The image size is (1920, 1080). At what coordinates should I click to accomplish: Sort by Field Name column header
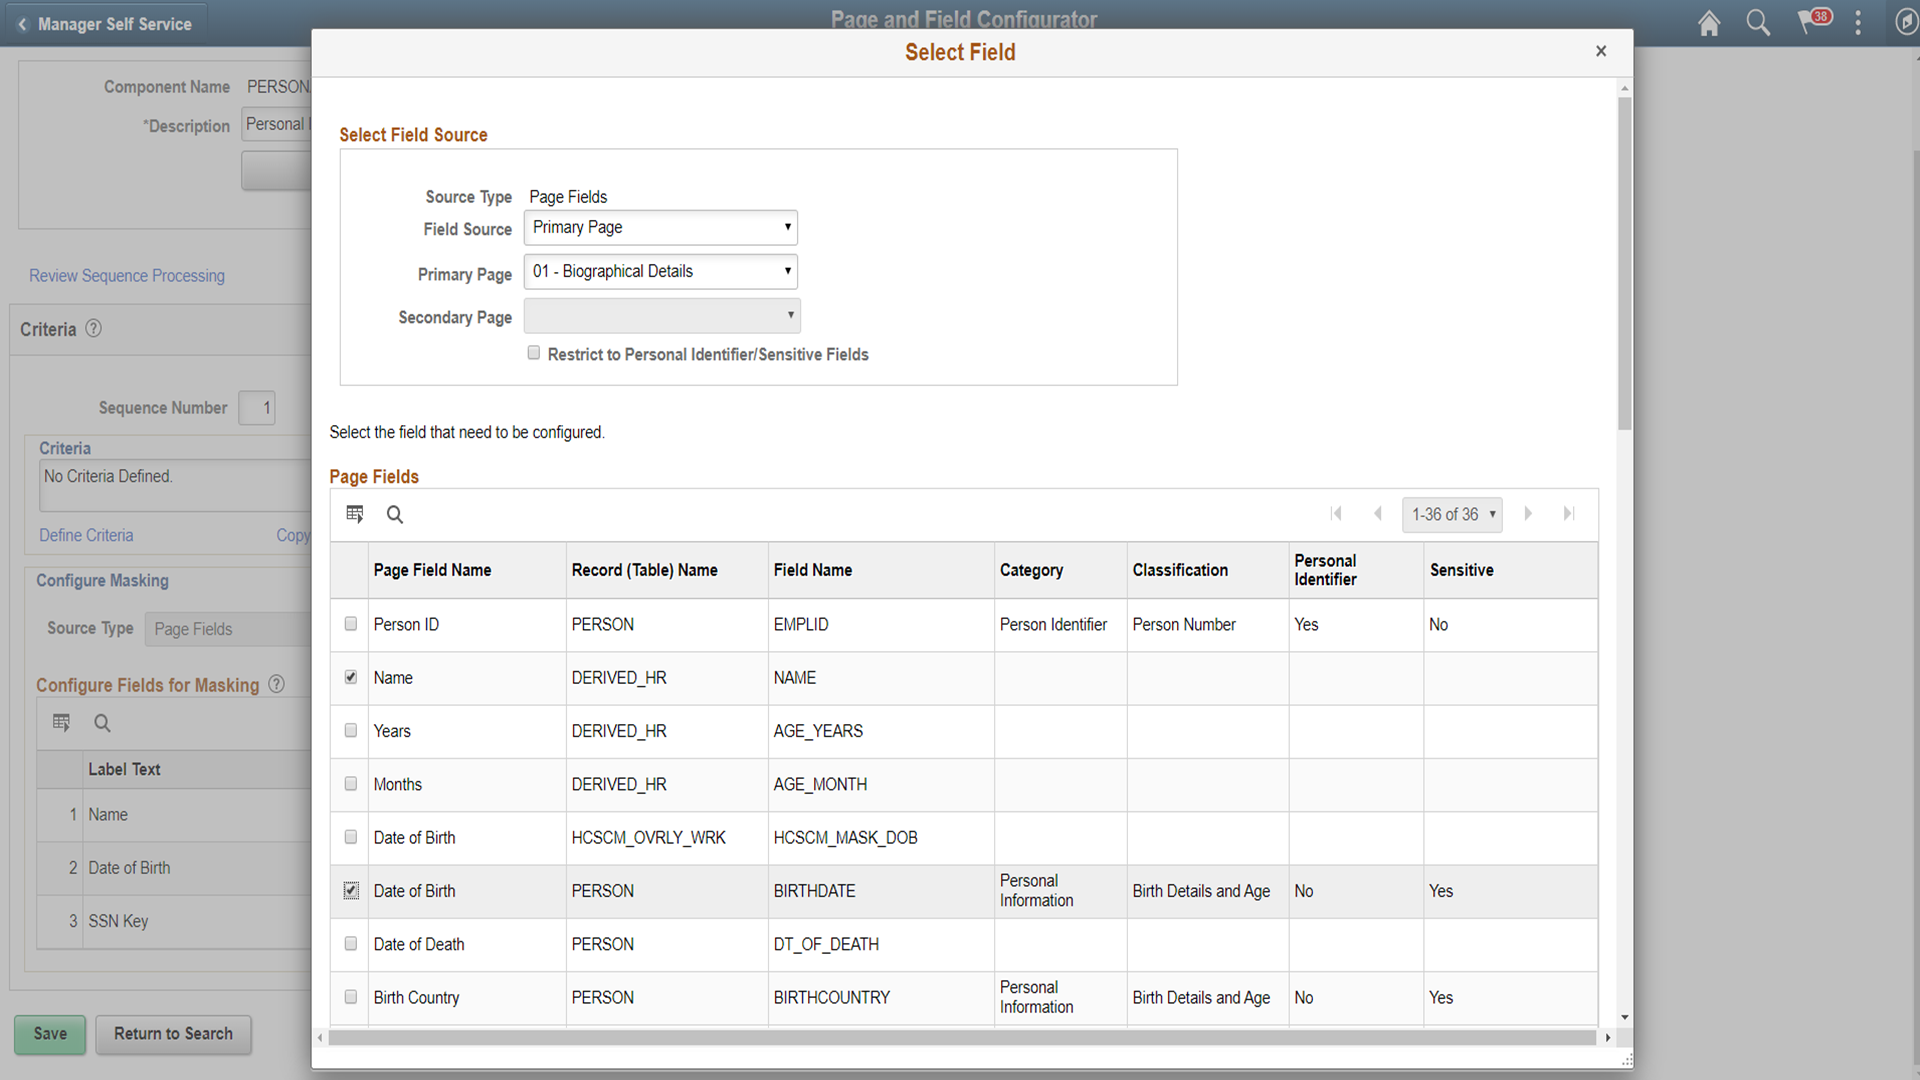812,570
